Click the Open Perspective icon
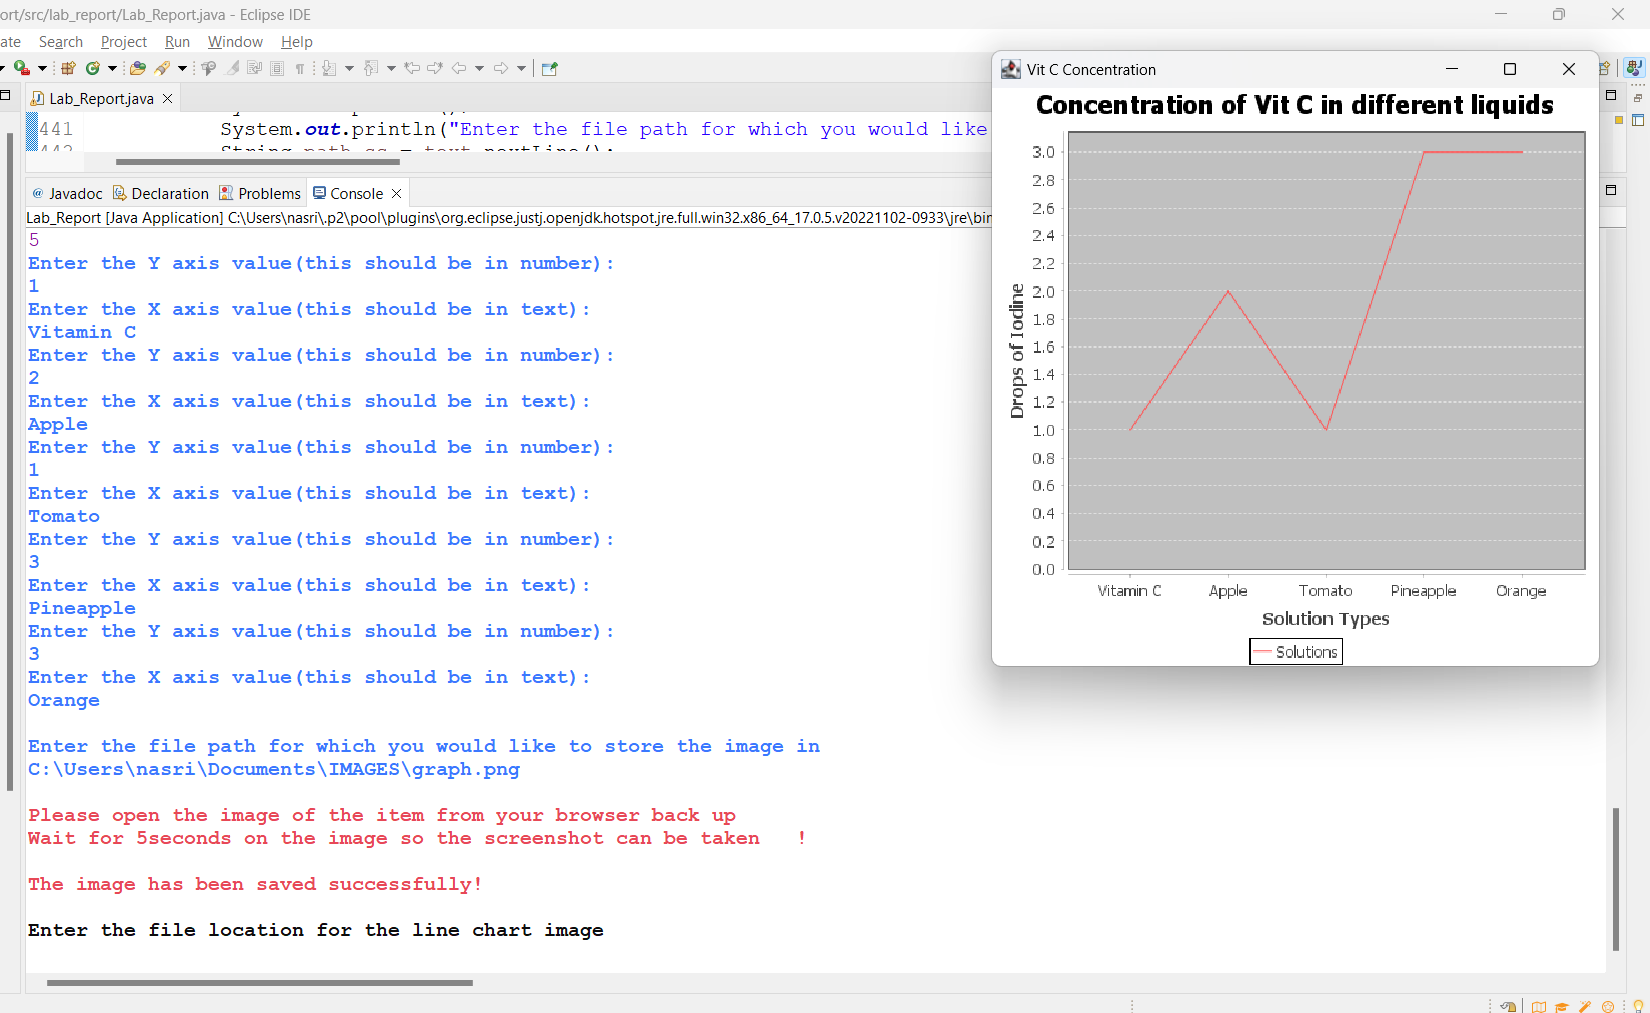The height and width of the screenshot is (1013, 1650). click(1605, 68)
